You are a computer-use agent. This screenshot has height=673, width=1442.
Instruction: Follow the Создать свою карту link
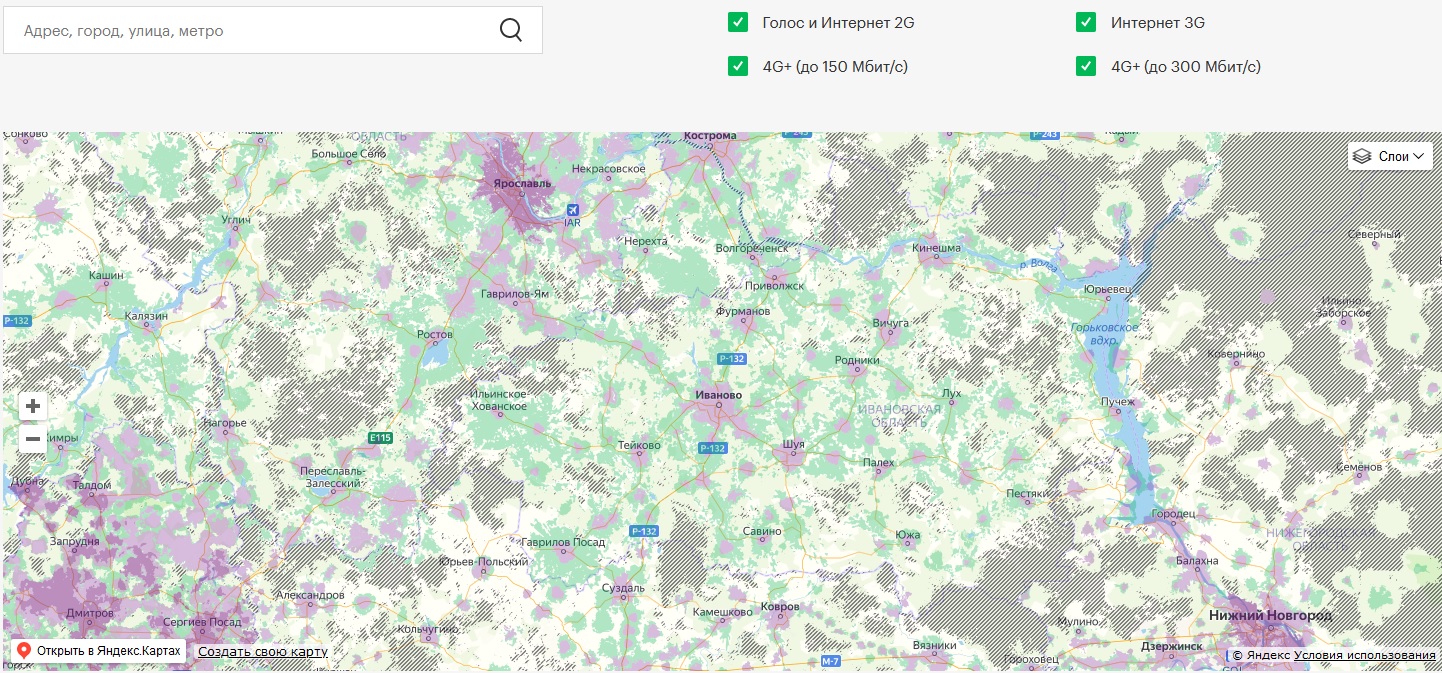[263, 652]
